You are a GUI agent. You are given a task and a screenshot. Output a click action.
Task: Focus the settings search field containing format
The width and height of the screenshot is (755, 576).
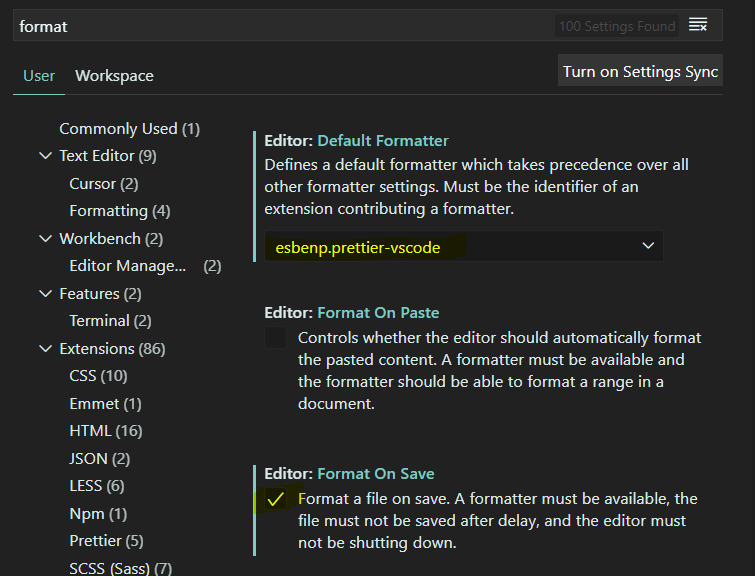point(284,26)
